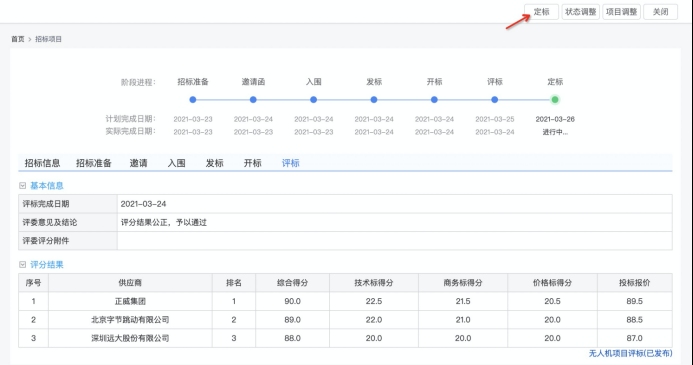Click the 定标 button at top
Viewport: 693px width, 365px height.
[541, 12]
